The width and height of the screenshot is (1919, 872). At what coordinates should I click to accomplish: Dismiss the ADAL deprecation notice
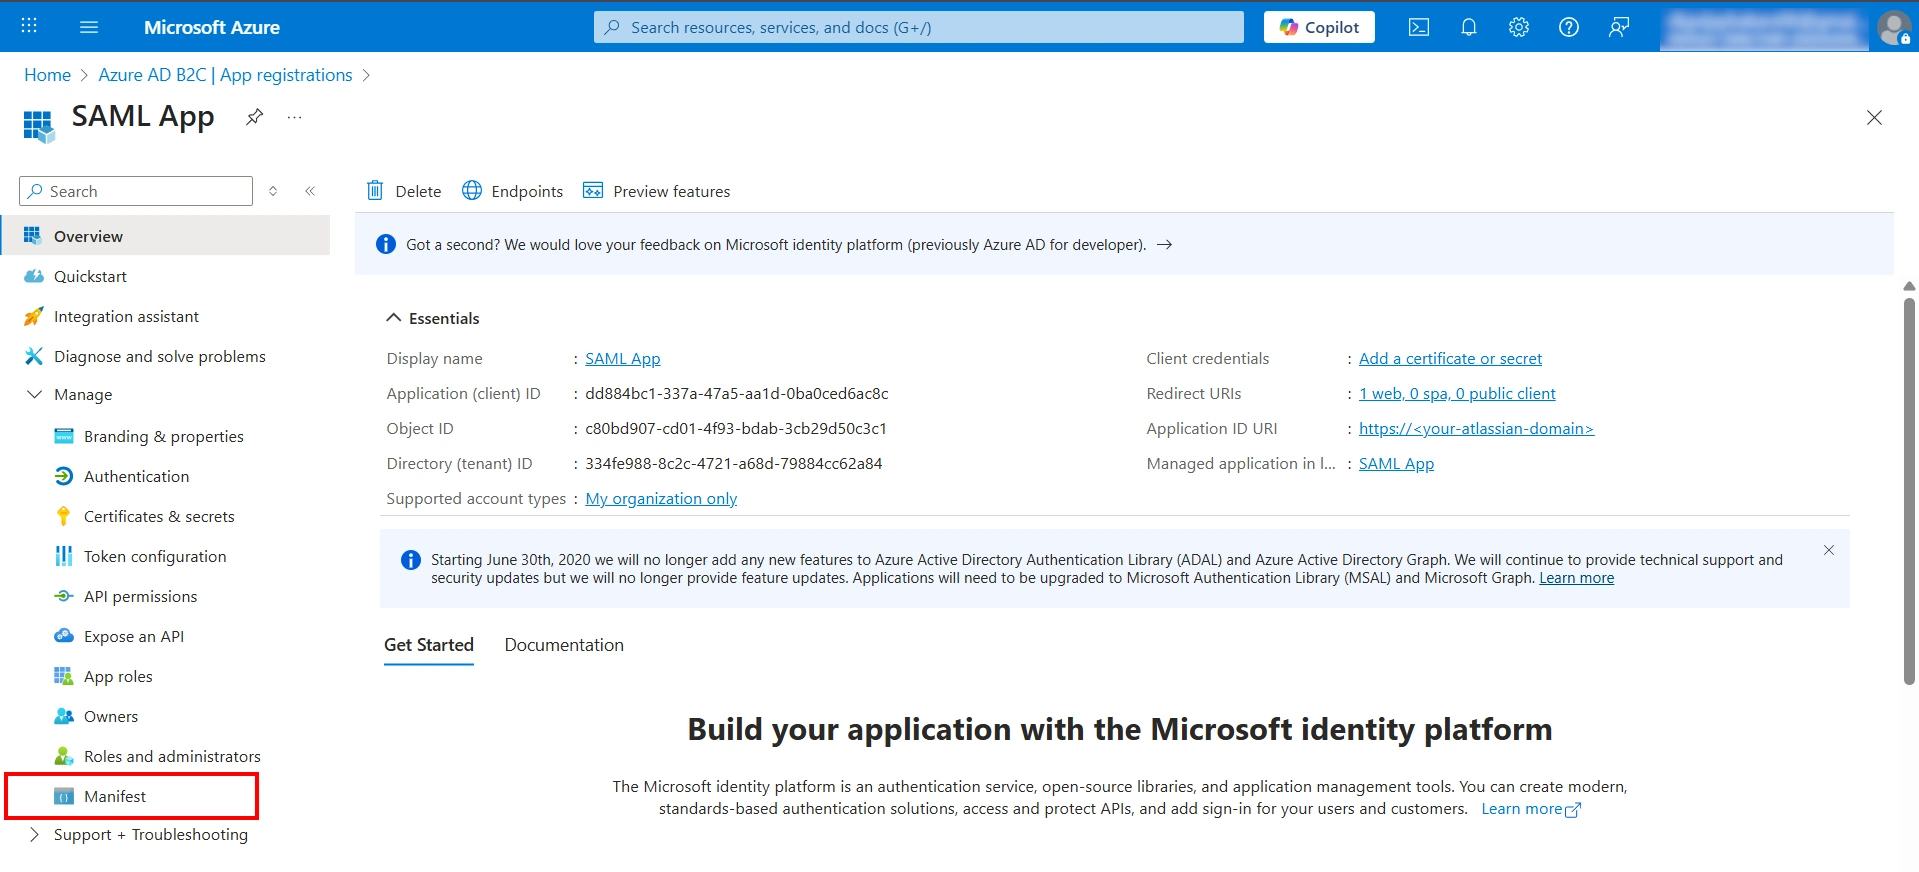[x=1828, y=550]
